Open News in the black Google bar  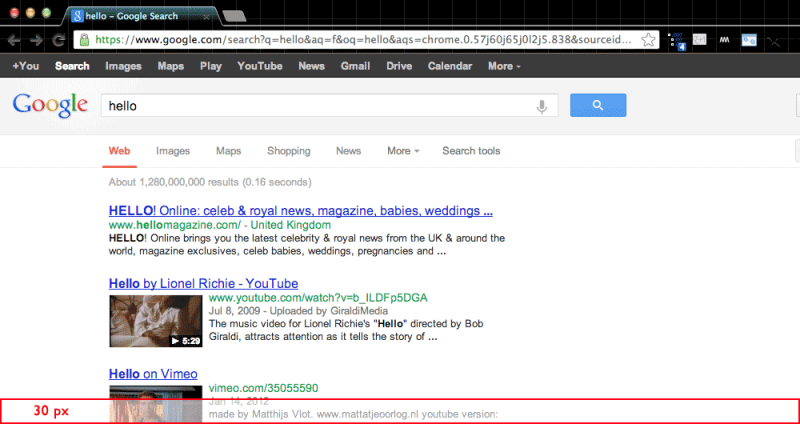point(311,66)
